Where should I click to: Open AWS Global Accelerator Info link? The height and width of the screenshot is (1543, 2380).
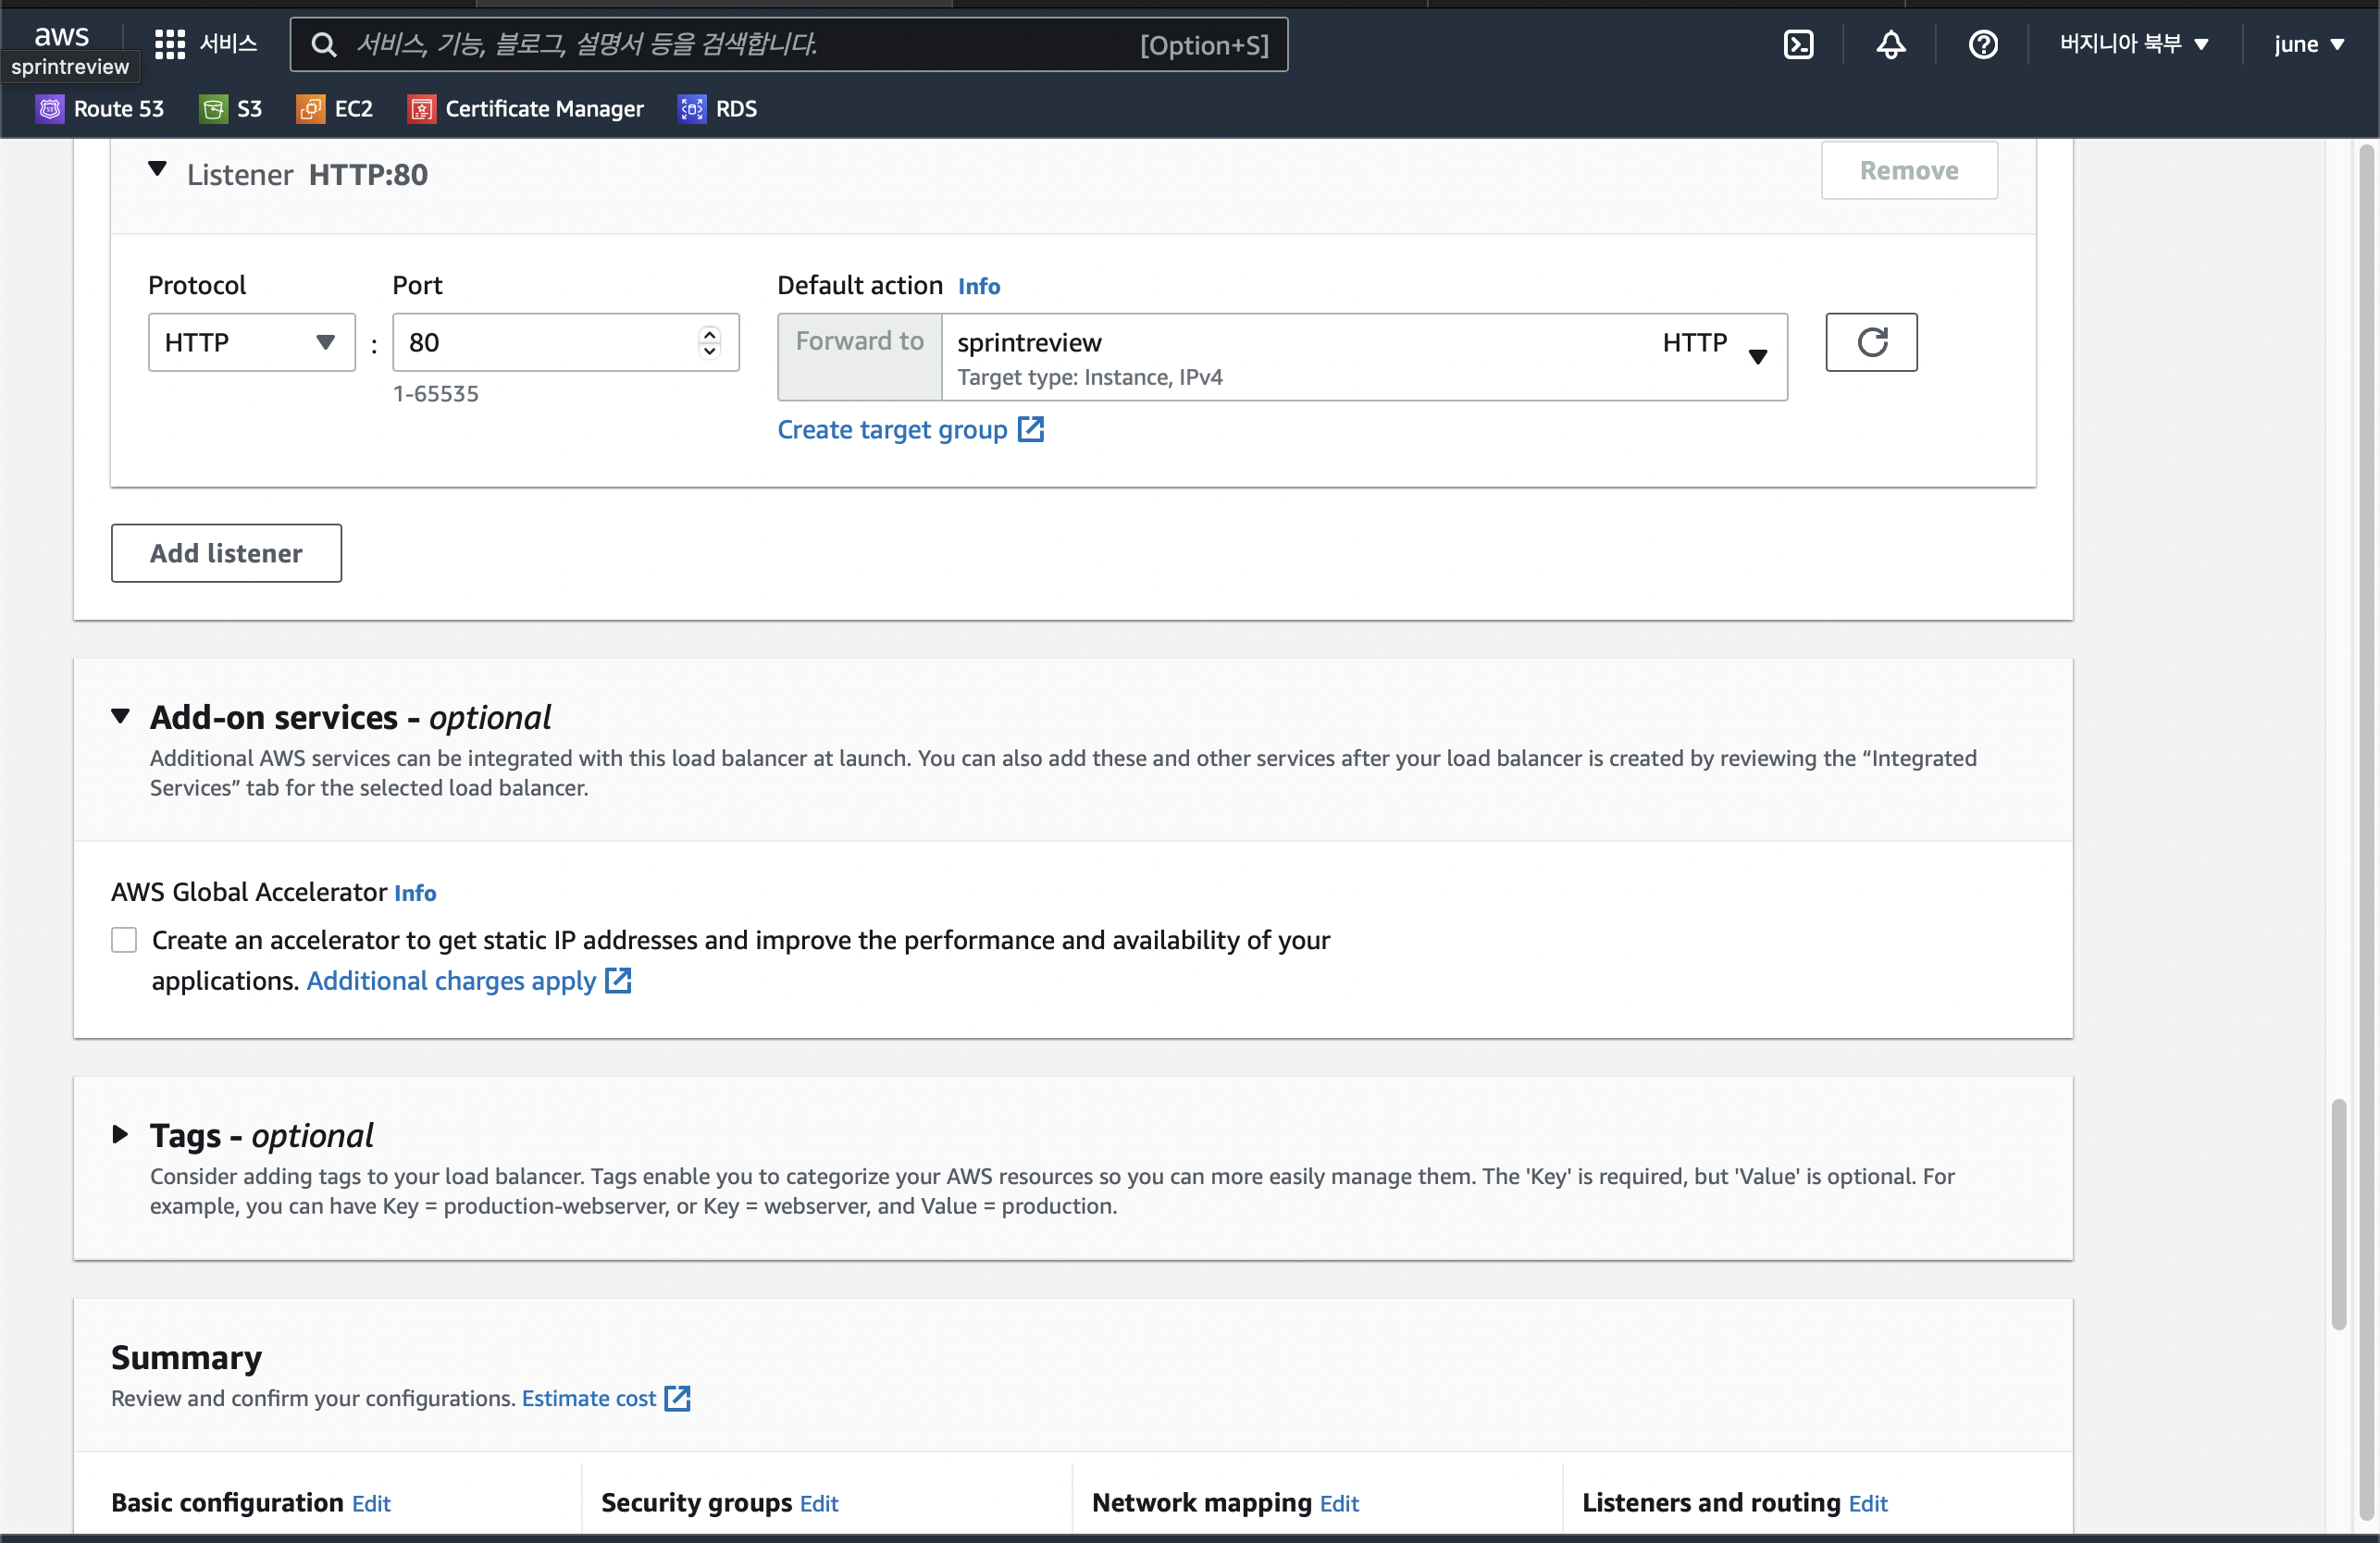point(415,892)
